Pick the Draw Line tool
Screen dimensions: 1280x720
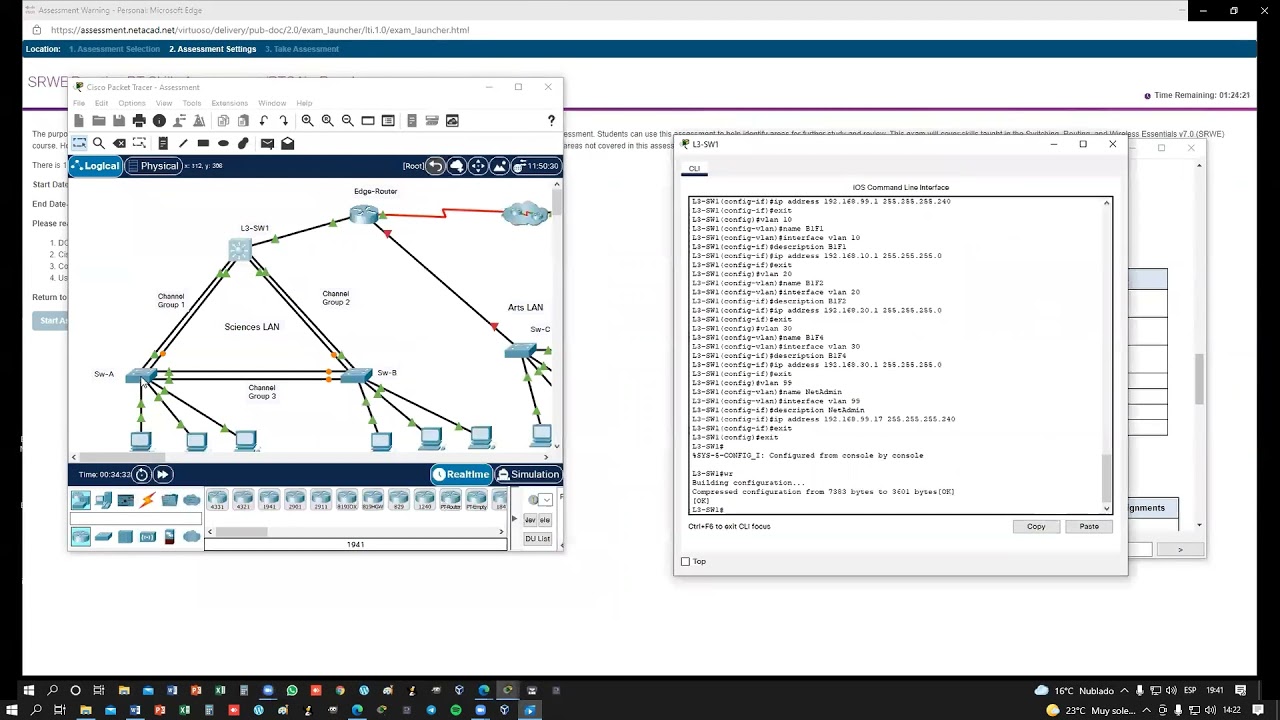[183, 143]
